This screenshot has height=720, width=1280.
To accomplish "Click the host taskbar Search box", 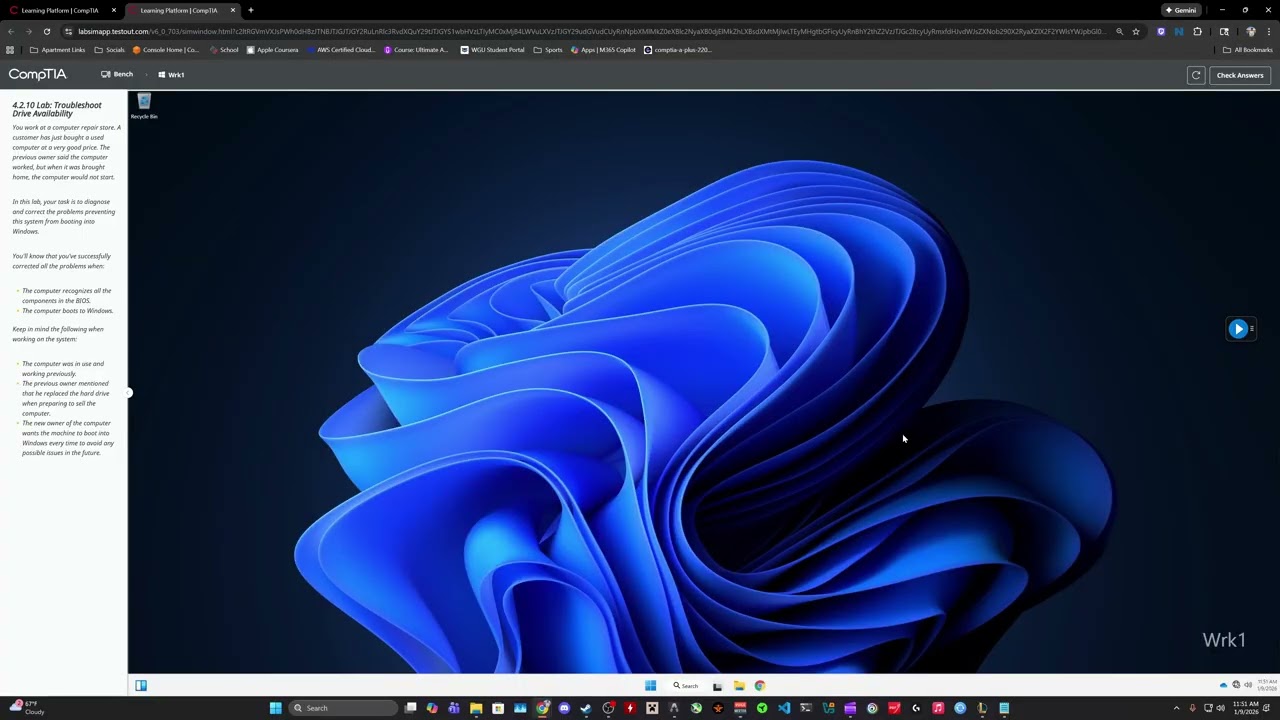I will point(343,708).
